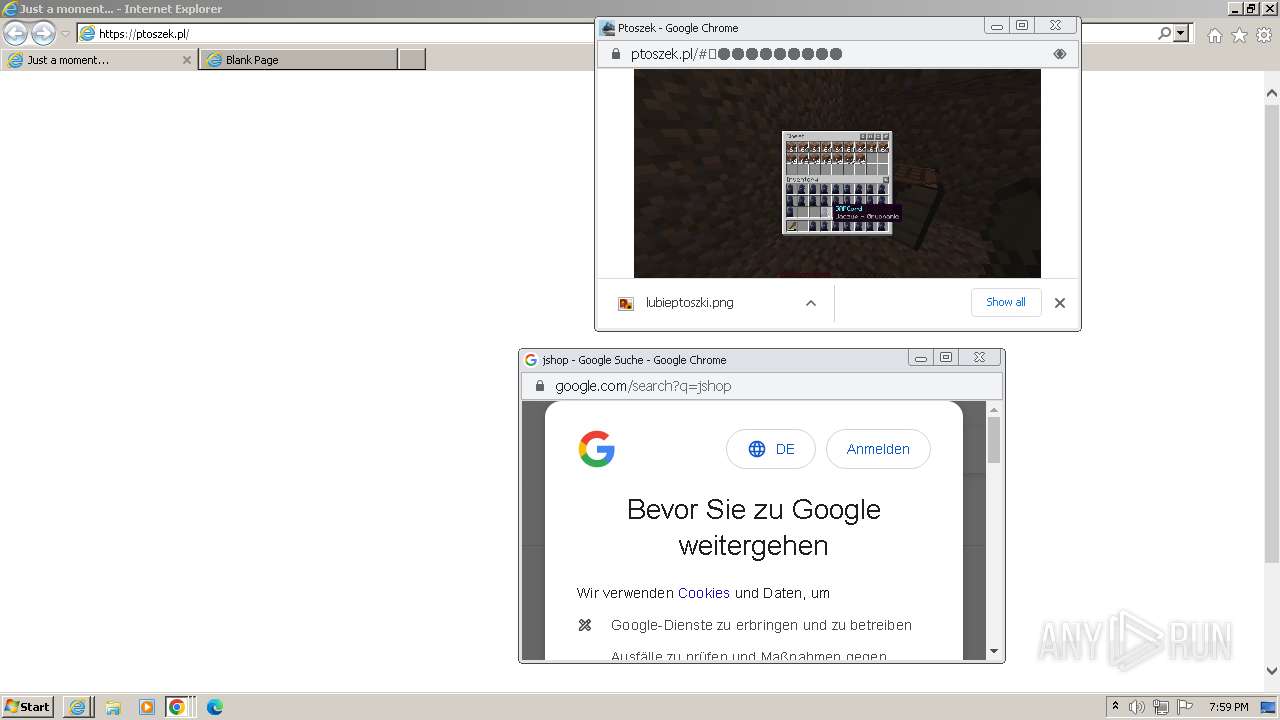Follow the Cookies link in Google consent text
The image size is (1280, 720).
pos(704,593)
